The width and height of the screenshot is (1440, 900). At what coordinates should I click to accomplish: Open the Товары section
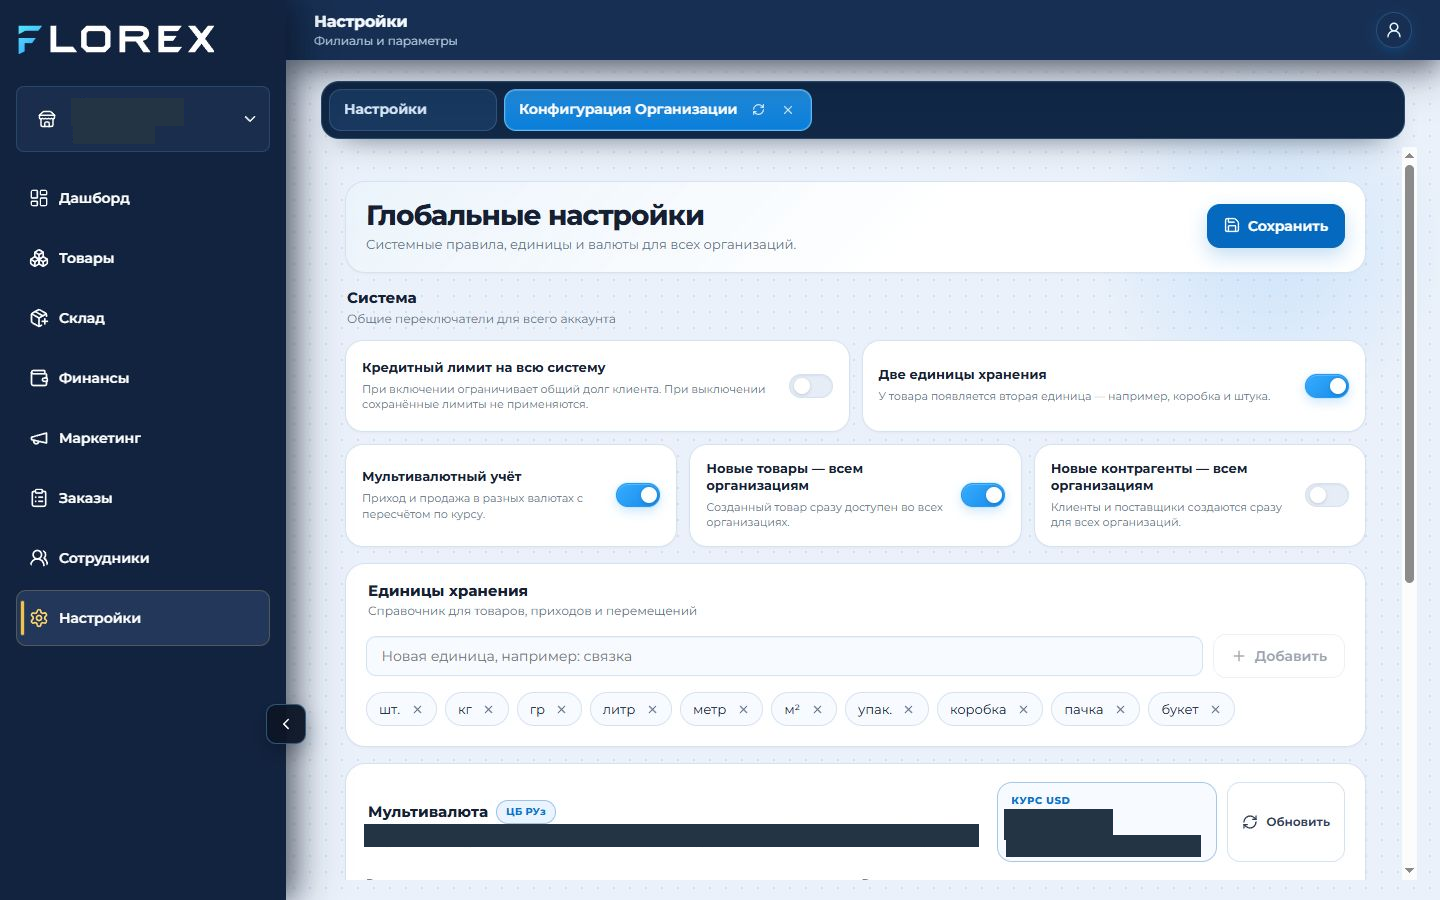(x=143, y=258)
